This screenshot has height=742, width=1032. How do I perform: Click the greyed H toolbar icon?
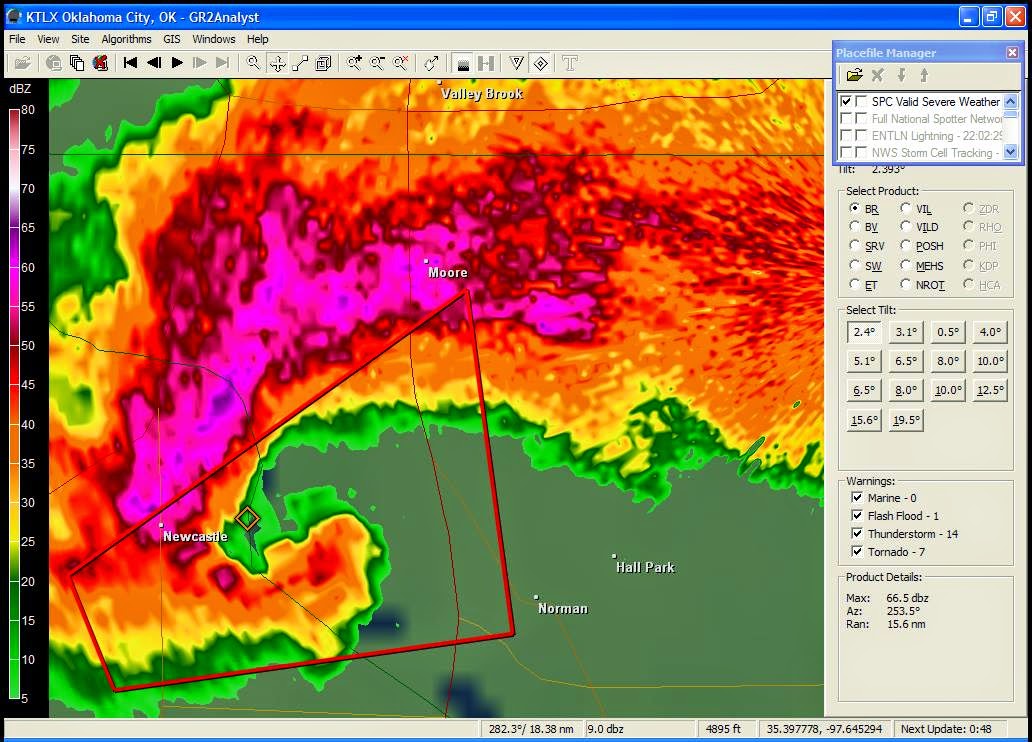[486, 63]
